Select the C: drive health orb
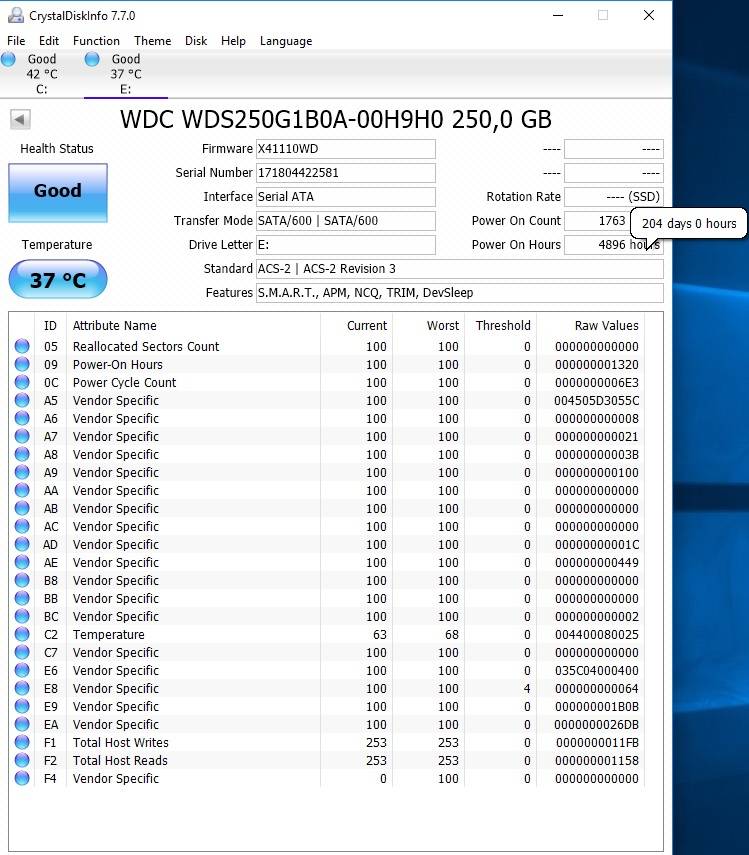The height and width of the screenshot is (855, 749). click(9, 60)
